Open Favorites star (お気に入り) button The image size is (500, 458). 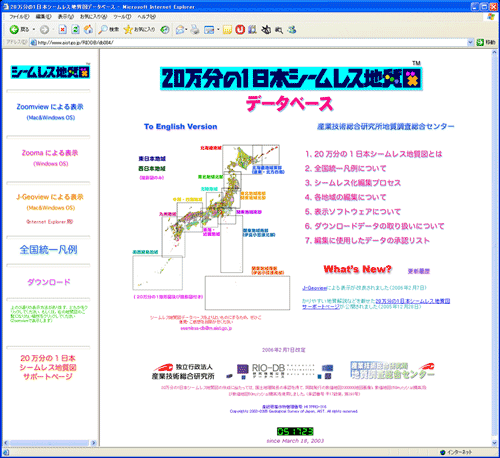[x=139, y=30]
